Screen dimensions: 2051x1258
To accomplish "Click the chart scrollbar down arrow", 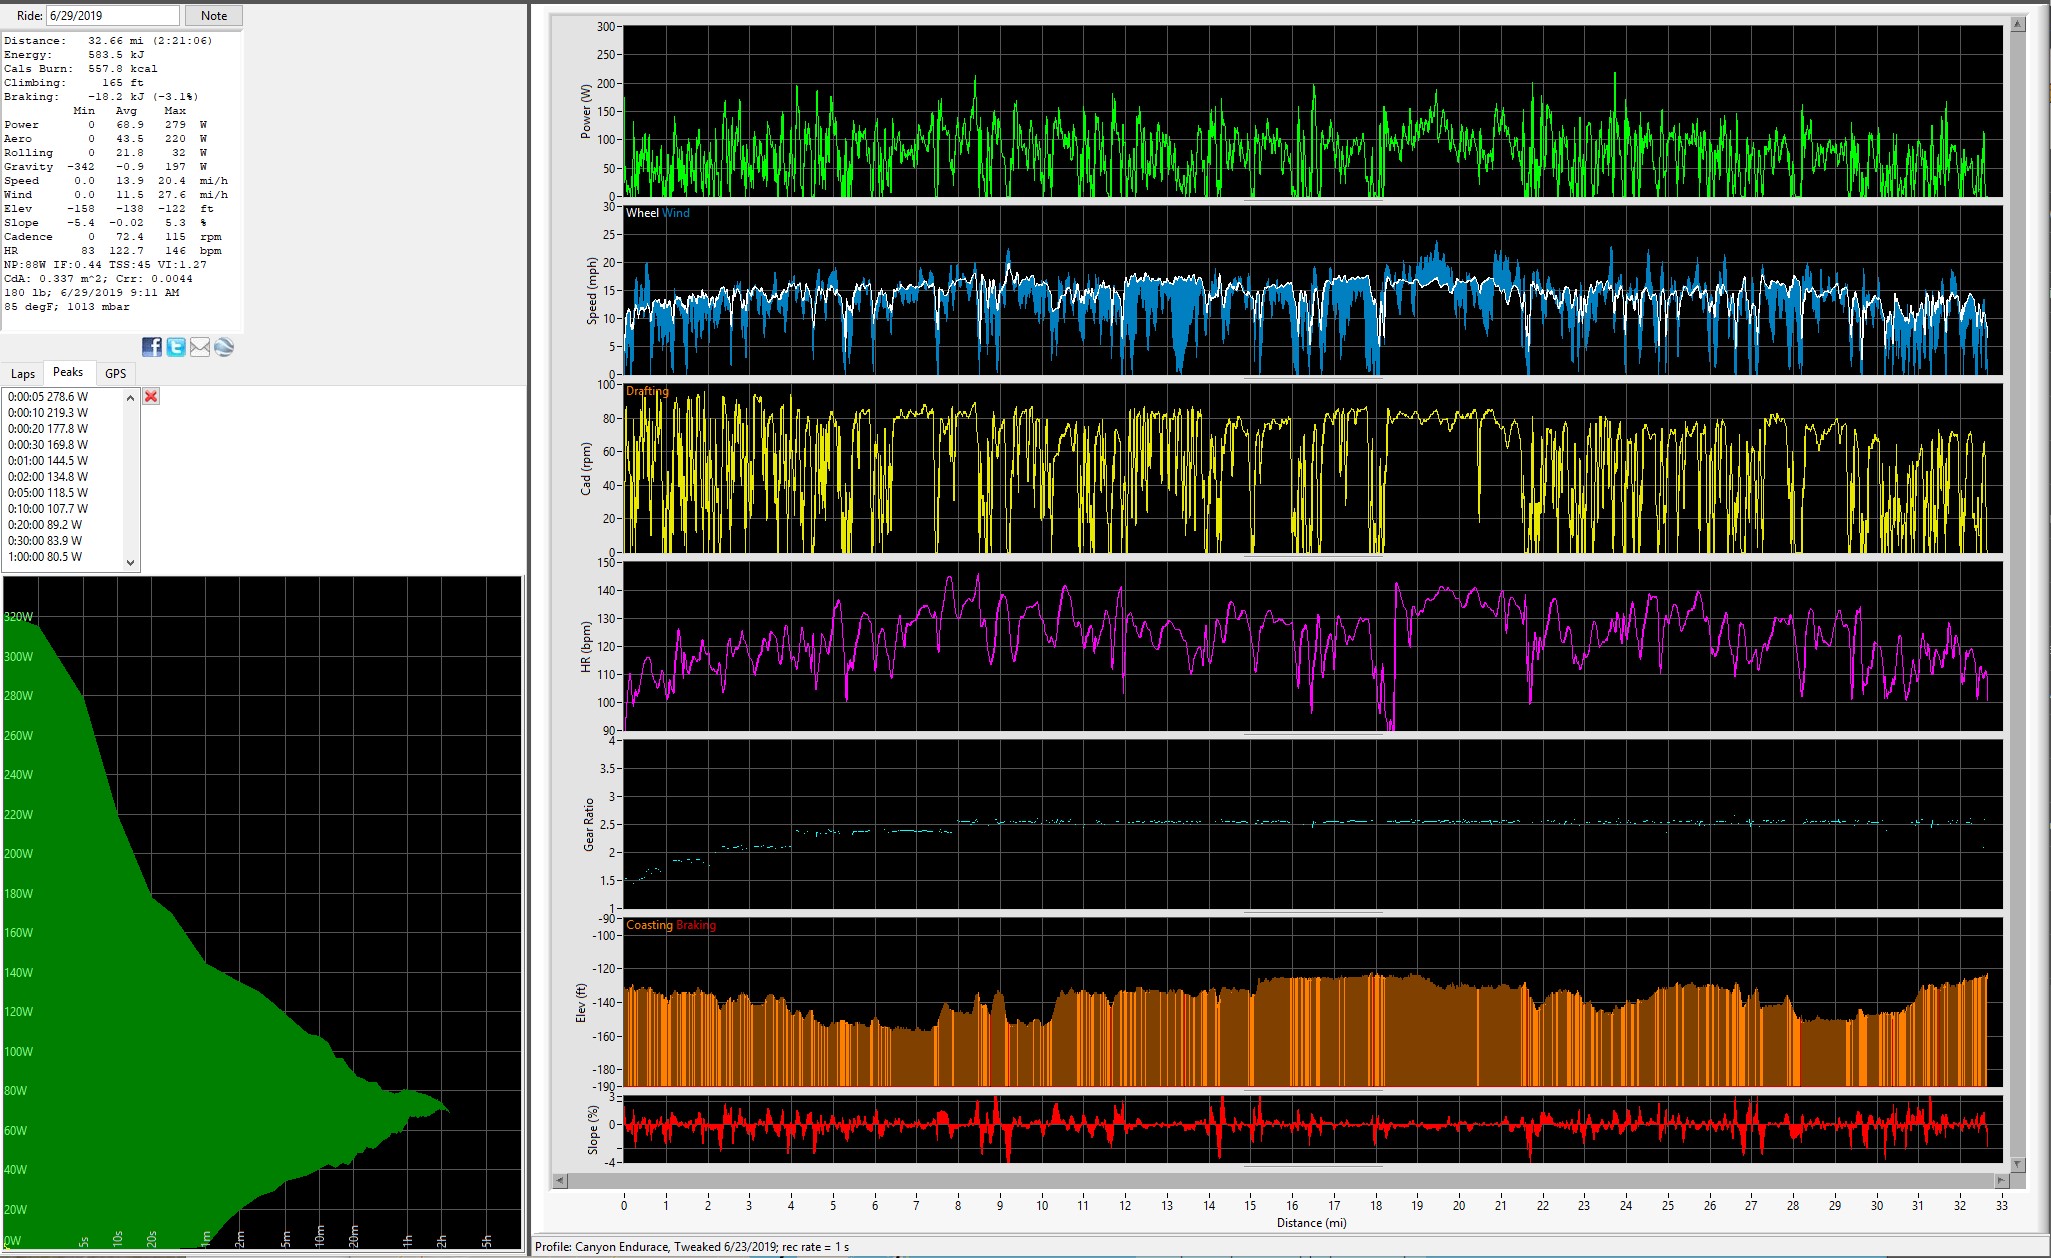I will click(2018, 1165).
